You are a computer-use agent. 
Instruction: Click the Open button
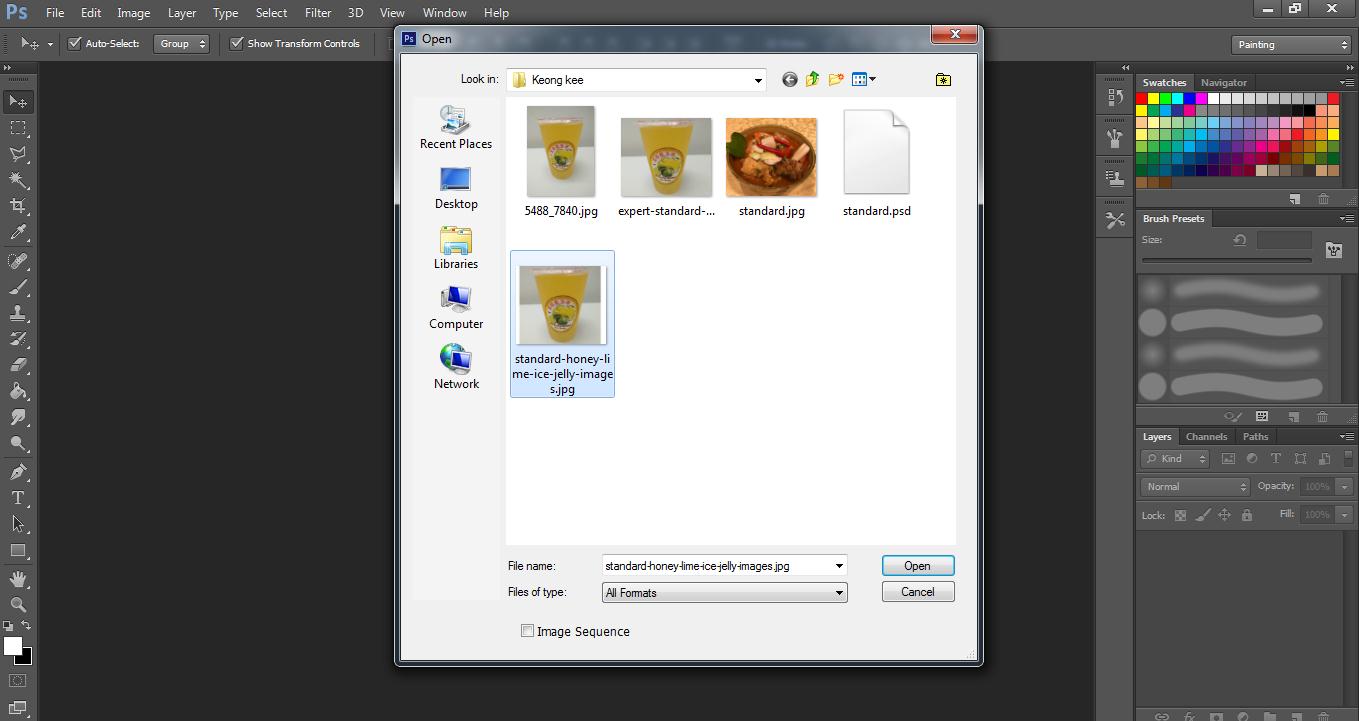917,566
